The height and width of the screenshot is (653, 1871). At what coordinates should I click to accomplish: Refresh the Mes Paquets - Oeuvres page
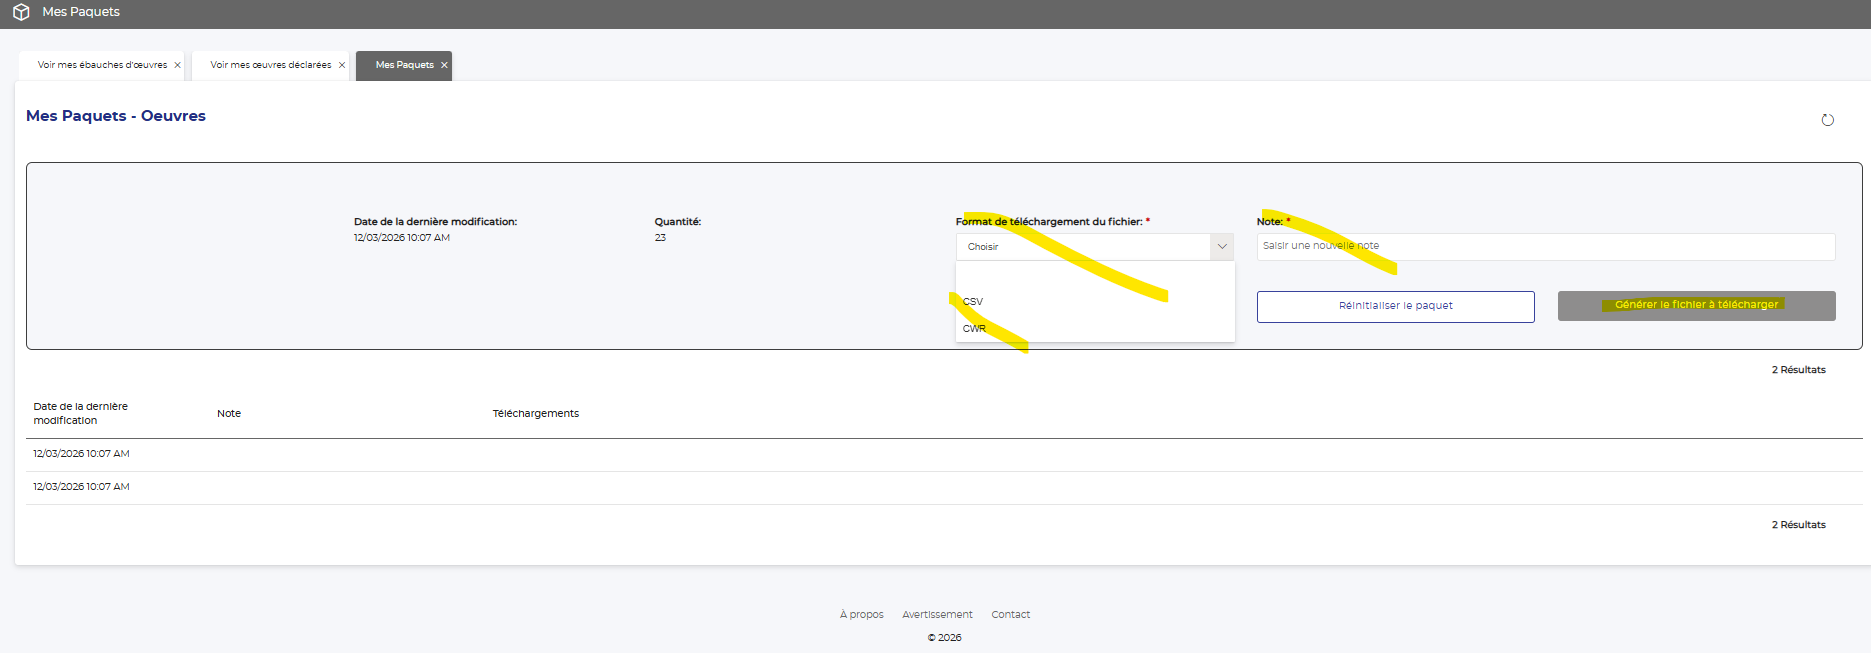[1827, 120]
